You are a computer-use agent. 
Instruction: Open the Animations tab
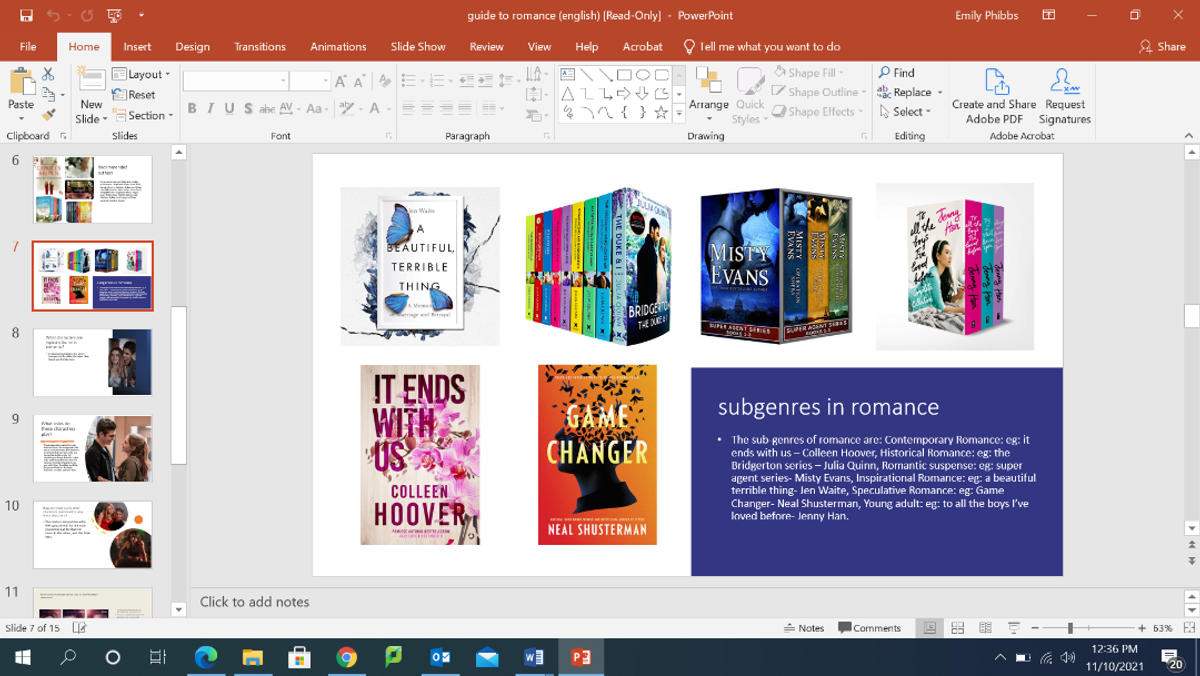click(x=338, y=46)
